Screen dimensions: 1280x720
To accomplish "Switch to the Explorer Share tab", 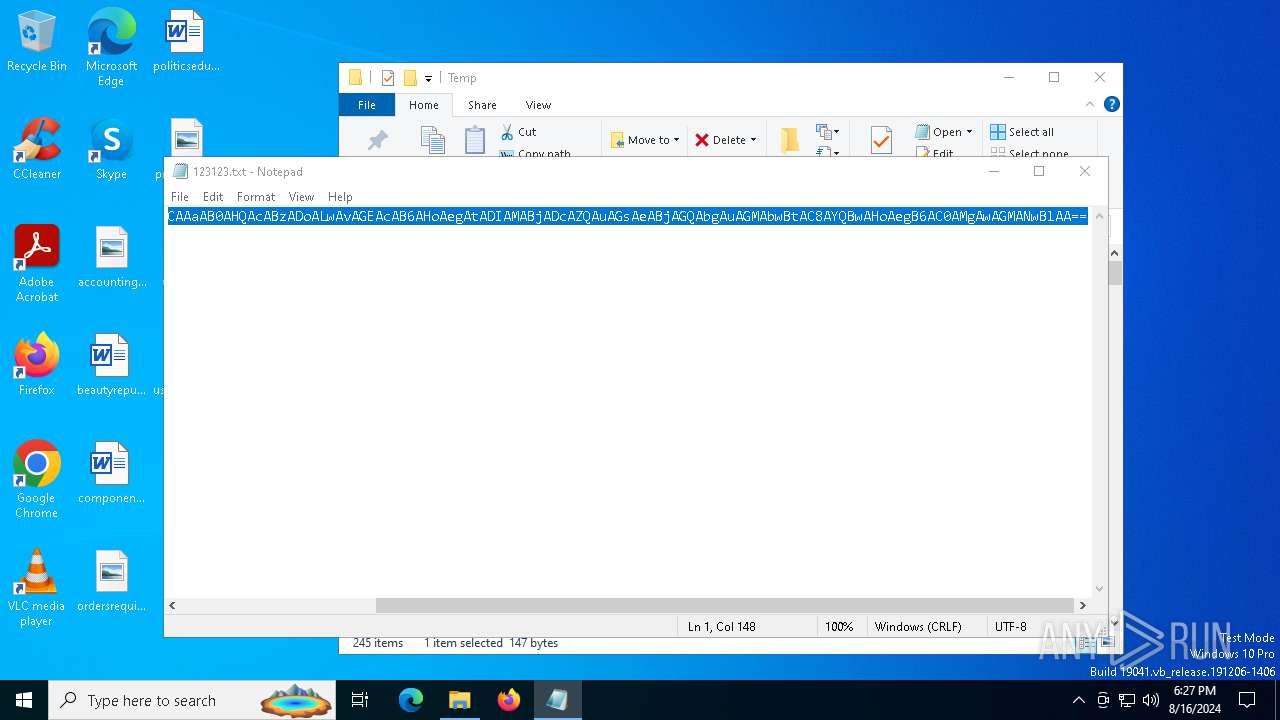I will [x=482, y=105].
